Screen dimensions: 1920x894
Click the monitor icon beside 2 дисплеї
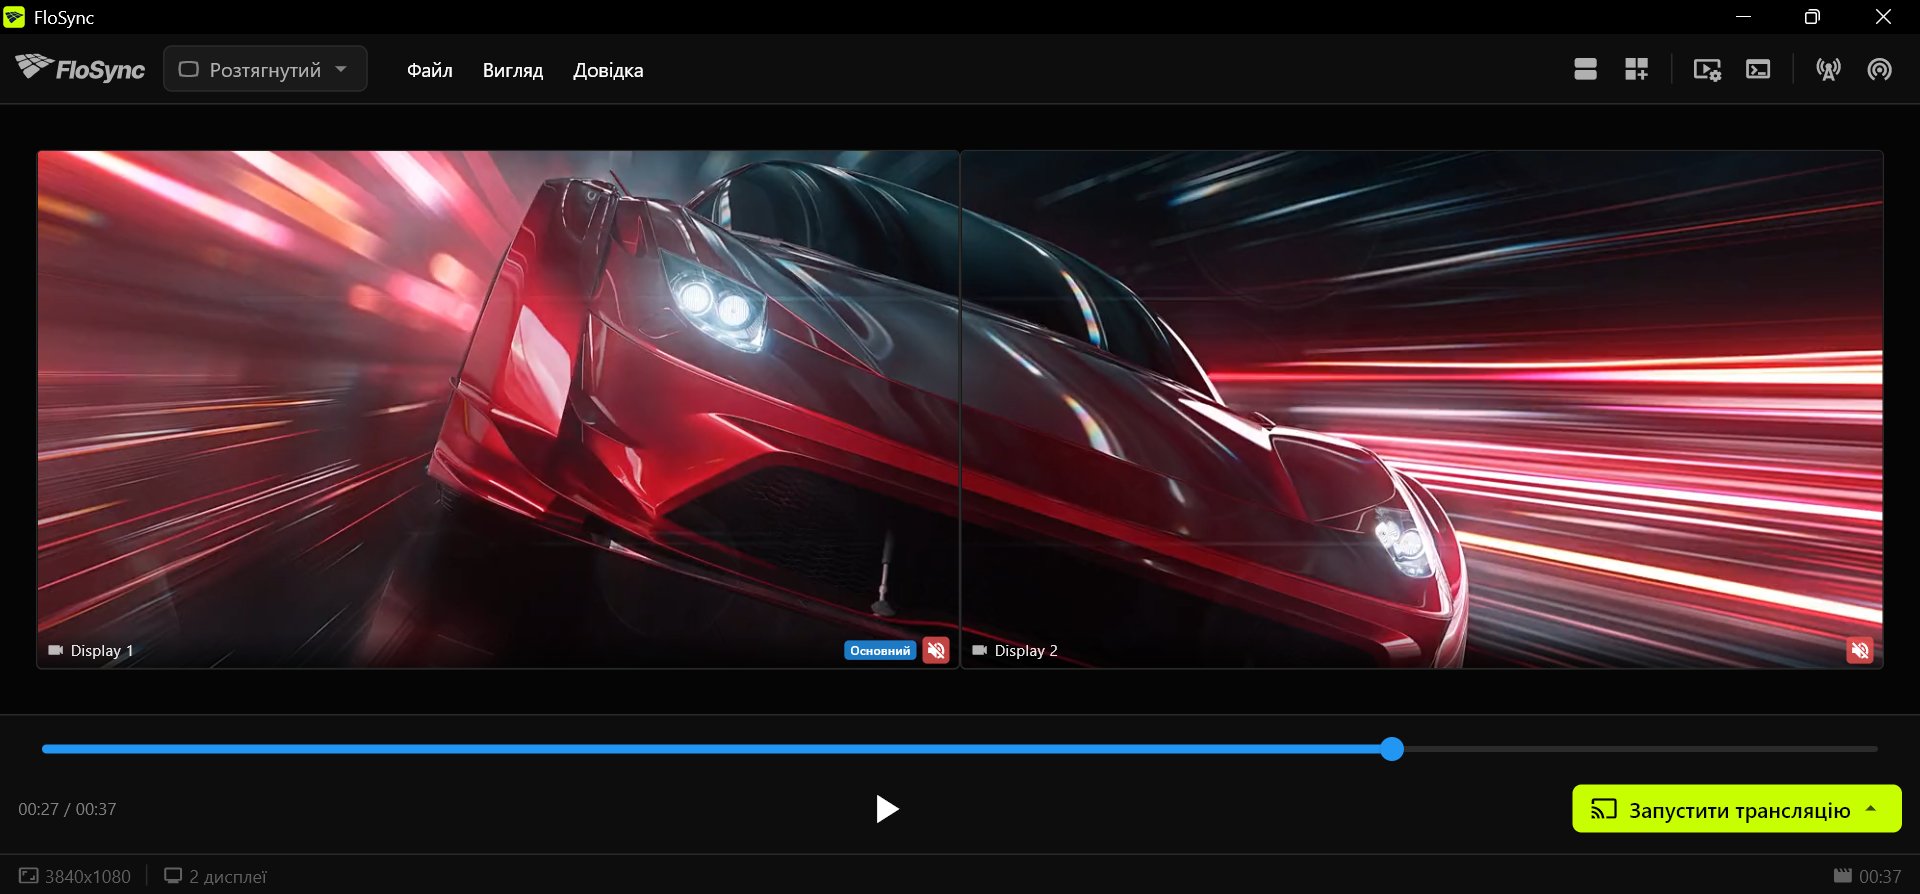[173, 876]
